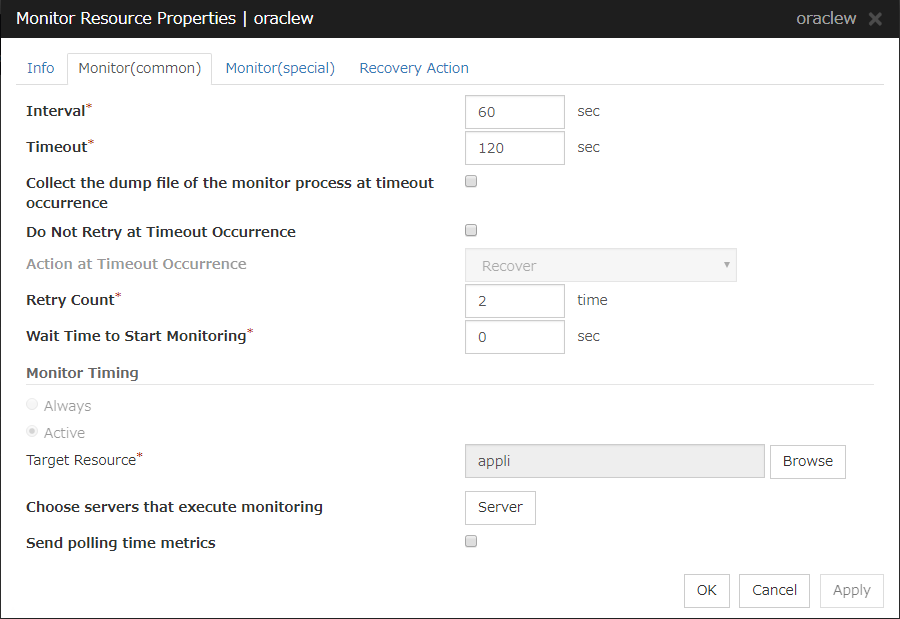Click the Retry Count field
Image resolution: width=900 pixels, height=619 pixels.
515,301
